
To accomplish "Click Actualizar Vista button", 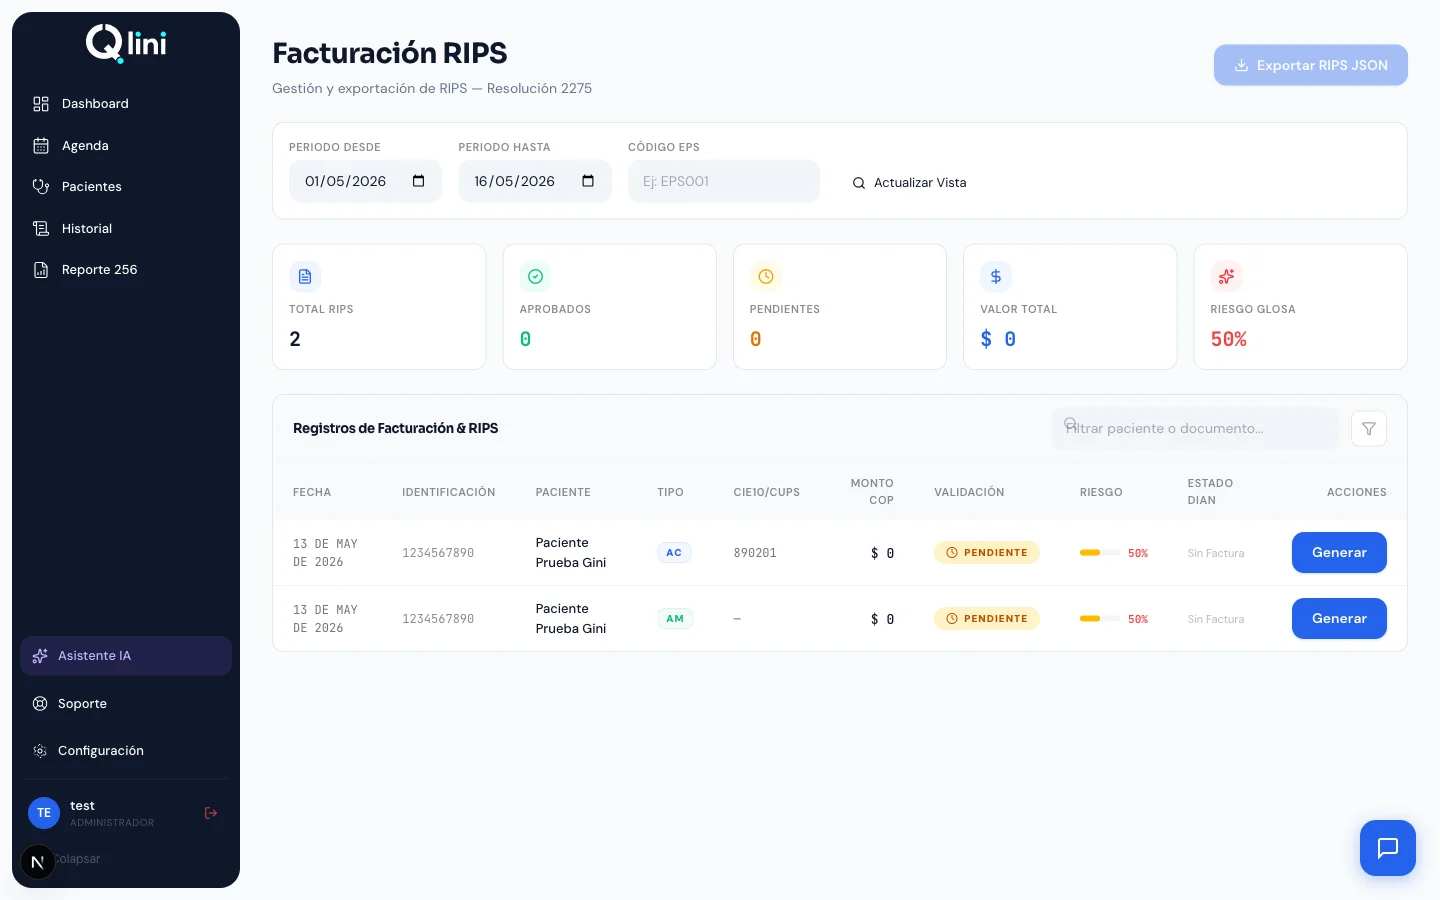I will coord(910,183).
